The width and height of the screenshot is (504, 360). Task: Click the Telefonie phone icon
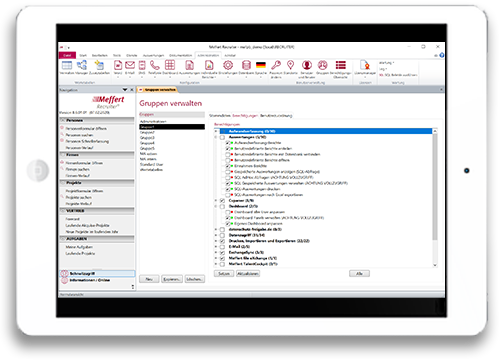[x=154, y=65]
